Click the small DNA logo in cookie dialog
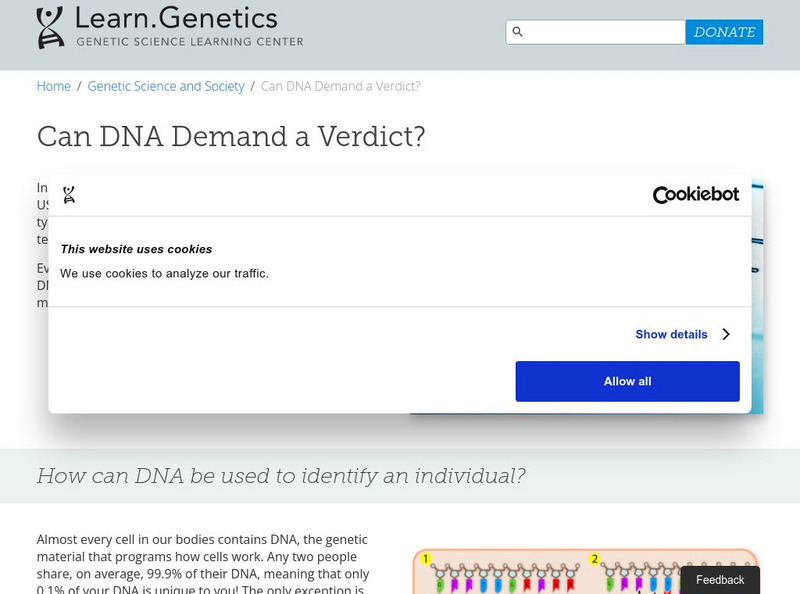Viewport: 800px width, 594px height. (69, 195)
